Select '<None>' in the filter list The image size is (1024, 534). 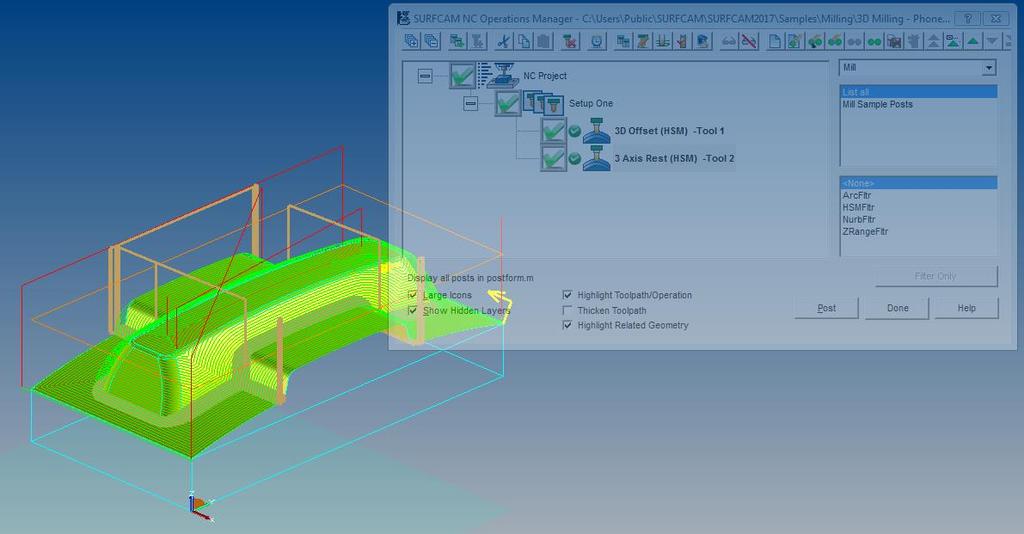pyautogui.click(x=918, y=183)
